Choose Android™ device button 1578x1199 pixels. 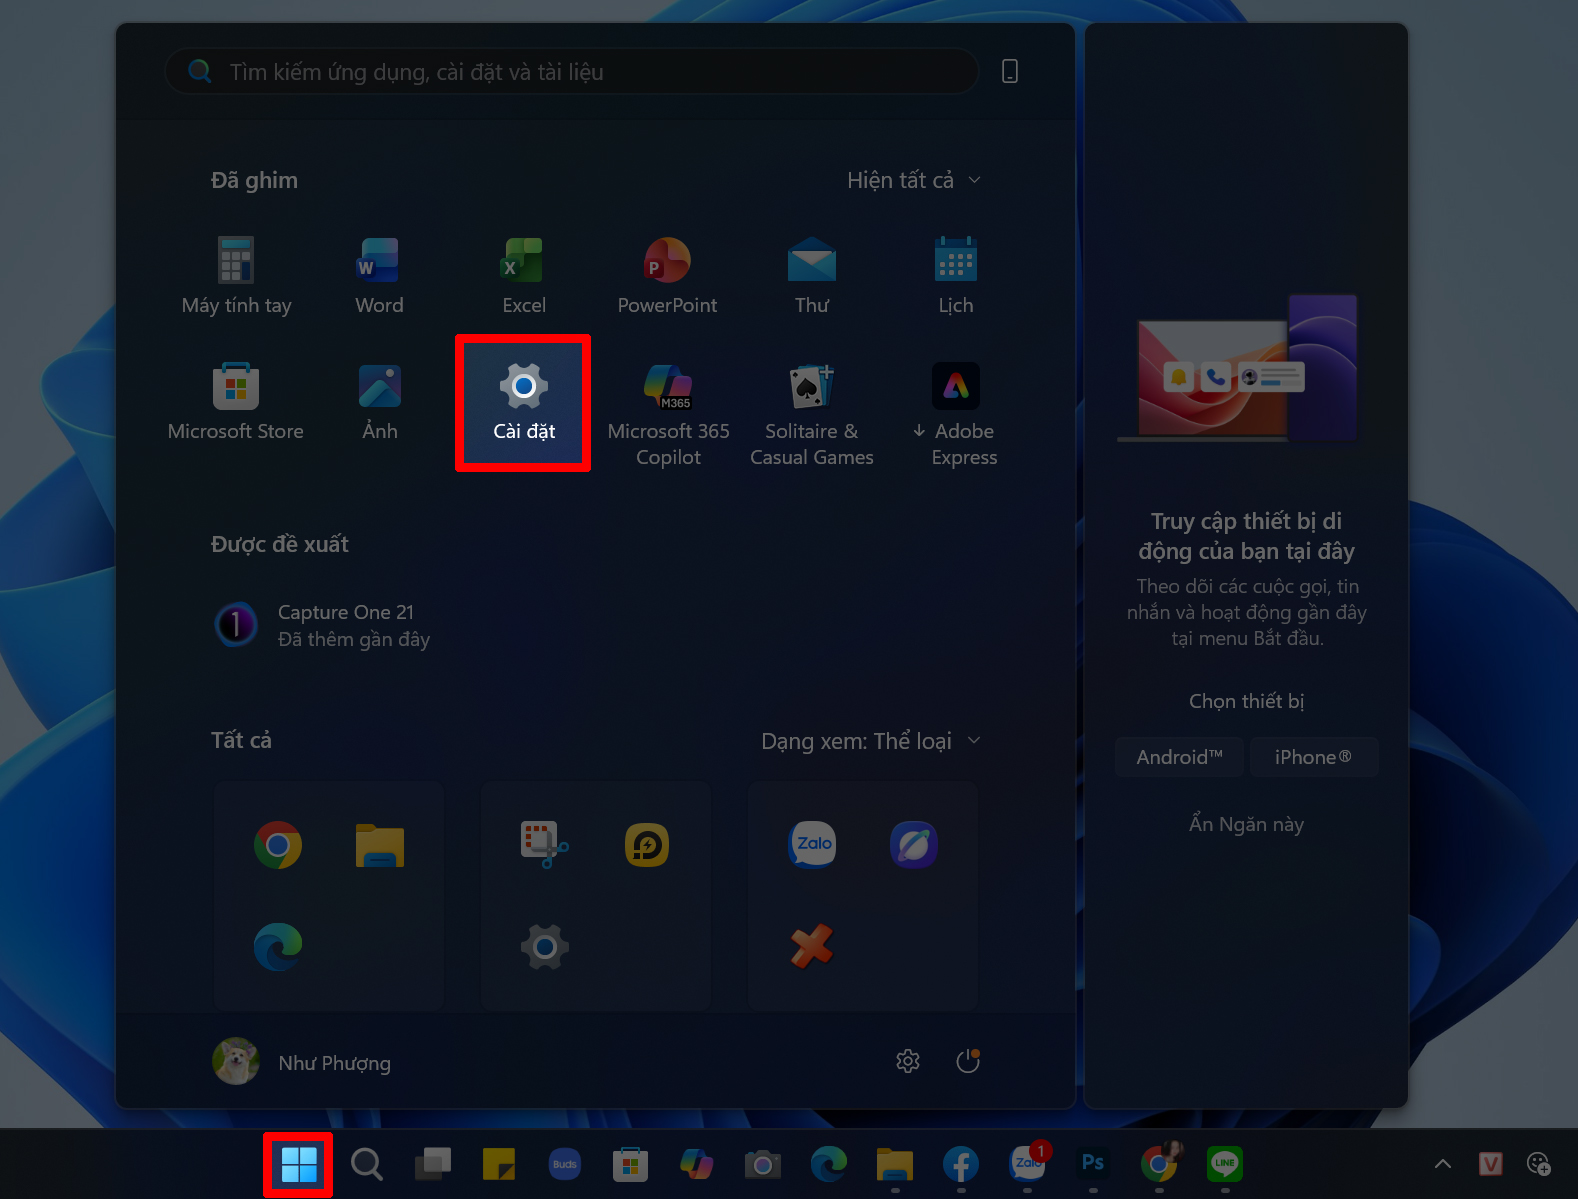[x=1180, y=757]
